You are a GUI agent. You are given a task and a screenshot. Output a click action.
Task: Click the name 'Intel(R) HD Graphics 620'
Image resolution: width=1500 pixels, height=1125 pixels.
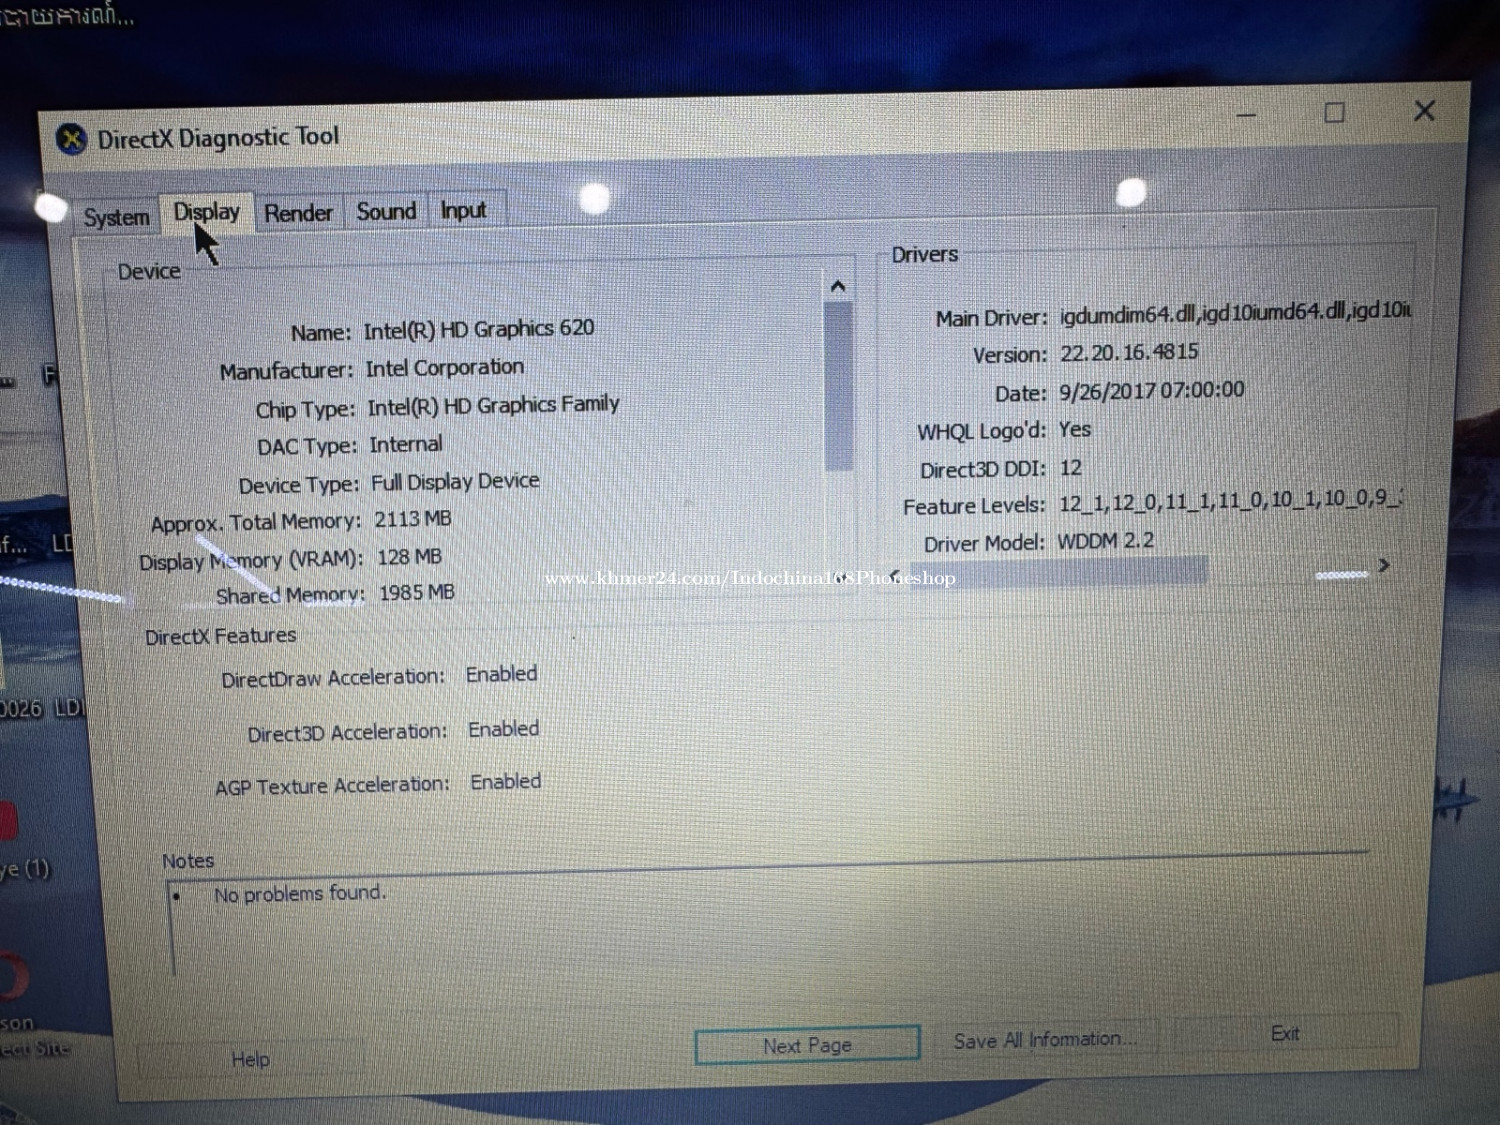(x=478, y=329)
